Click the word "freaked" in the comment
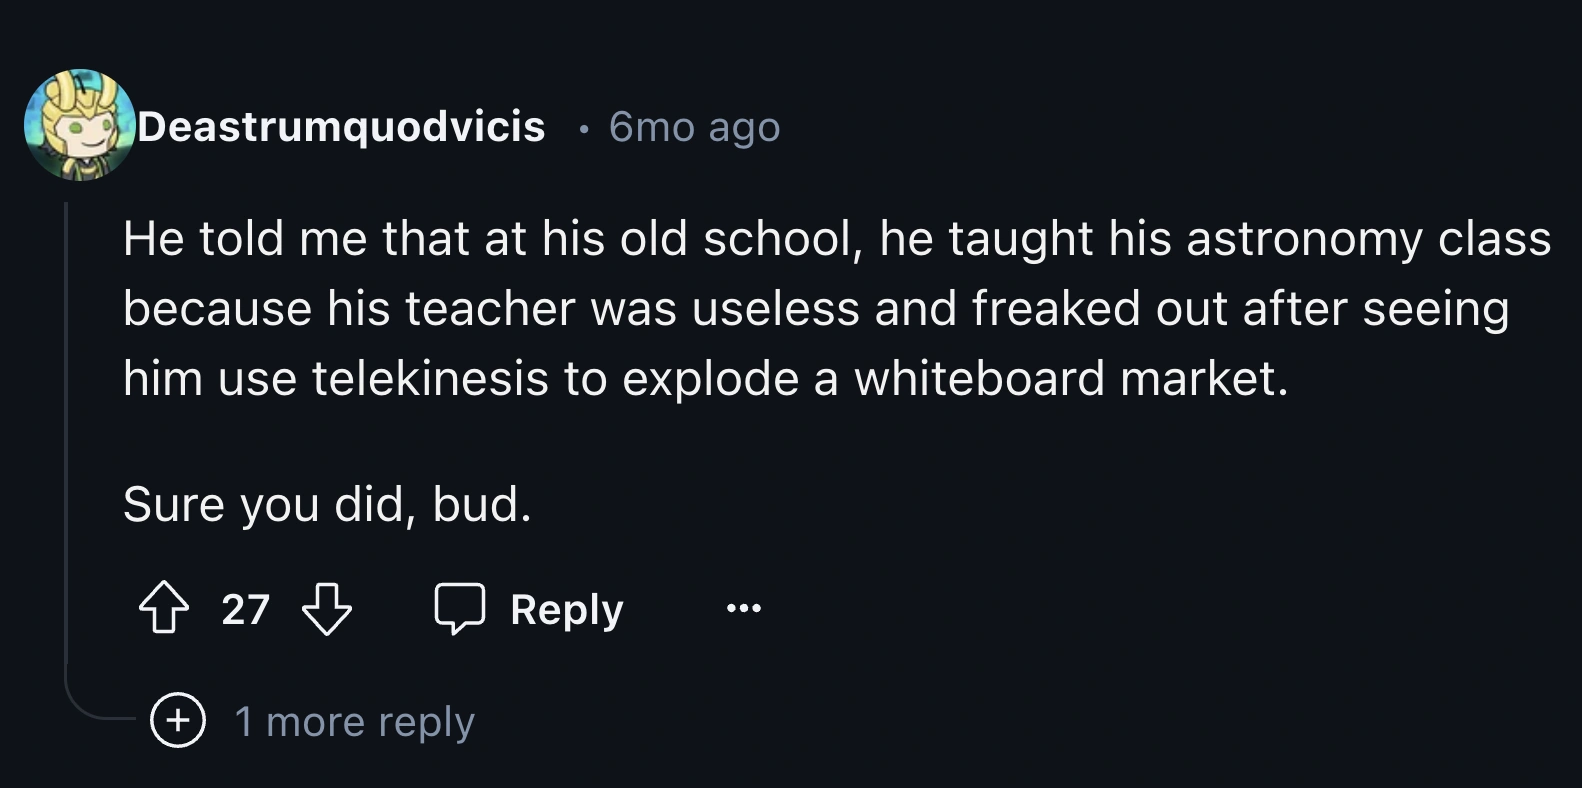The height and width of the screenshot is (788, 1582). (x=1055, y=308)
